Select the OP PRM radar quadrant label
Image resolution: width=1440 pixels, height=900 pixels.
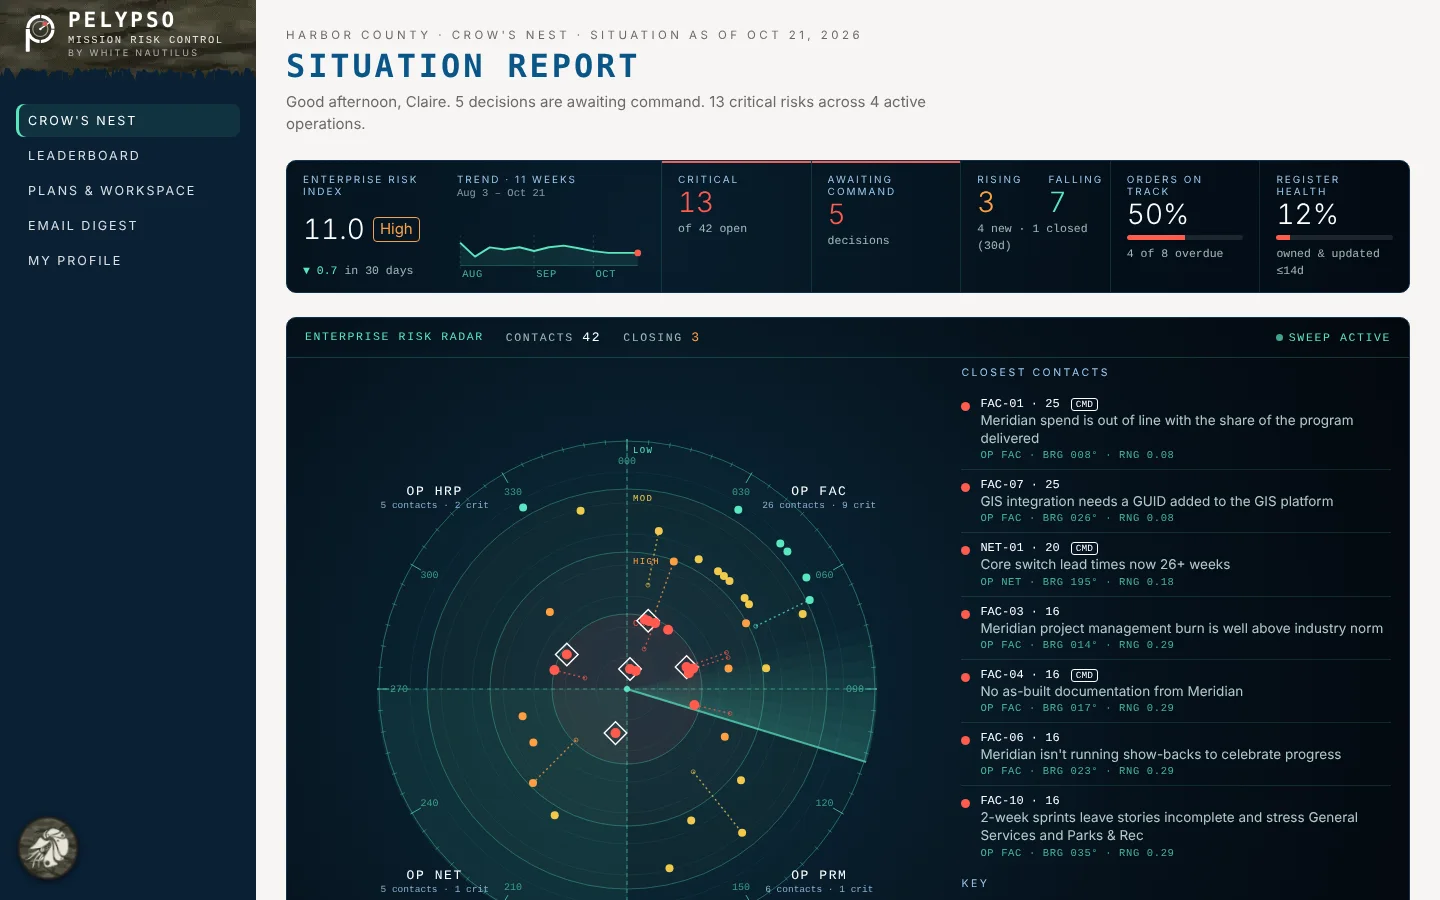click(819, 875)
